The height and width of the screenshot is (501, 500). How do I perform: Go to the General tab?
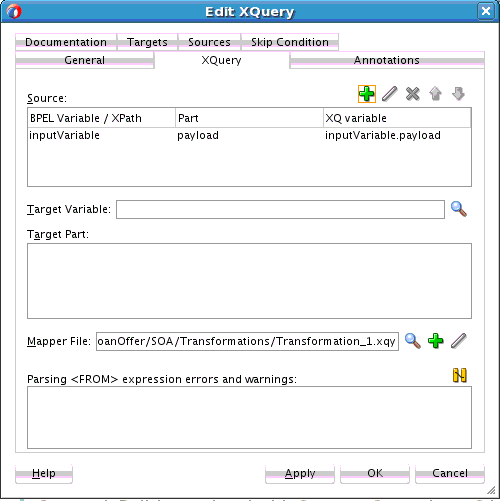pos(85,60)
